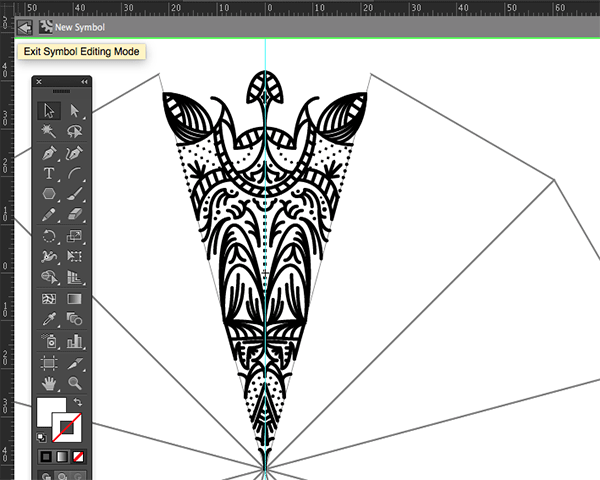Activate the Eyedropper tool
600x480 pixels.
(48, 319)
